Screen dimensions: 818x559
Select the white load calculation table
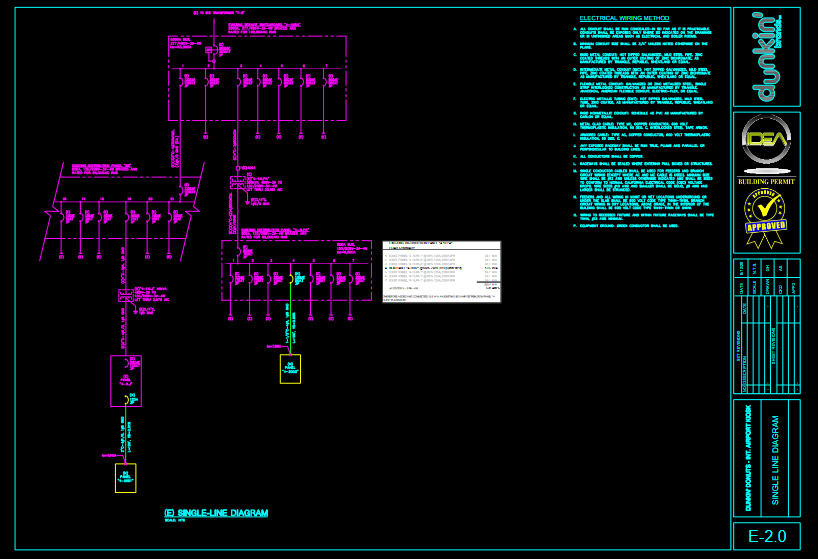point(441,271)
